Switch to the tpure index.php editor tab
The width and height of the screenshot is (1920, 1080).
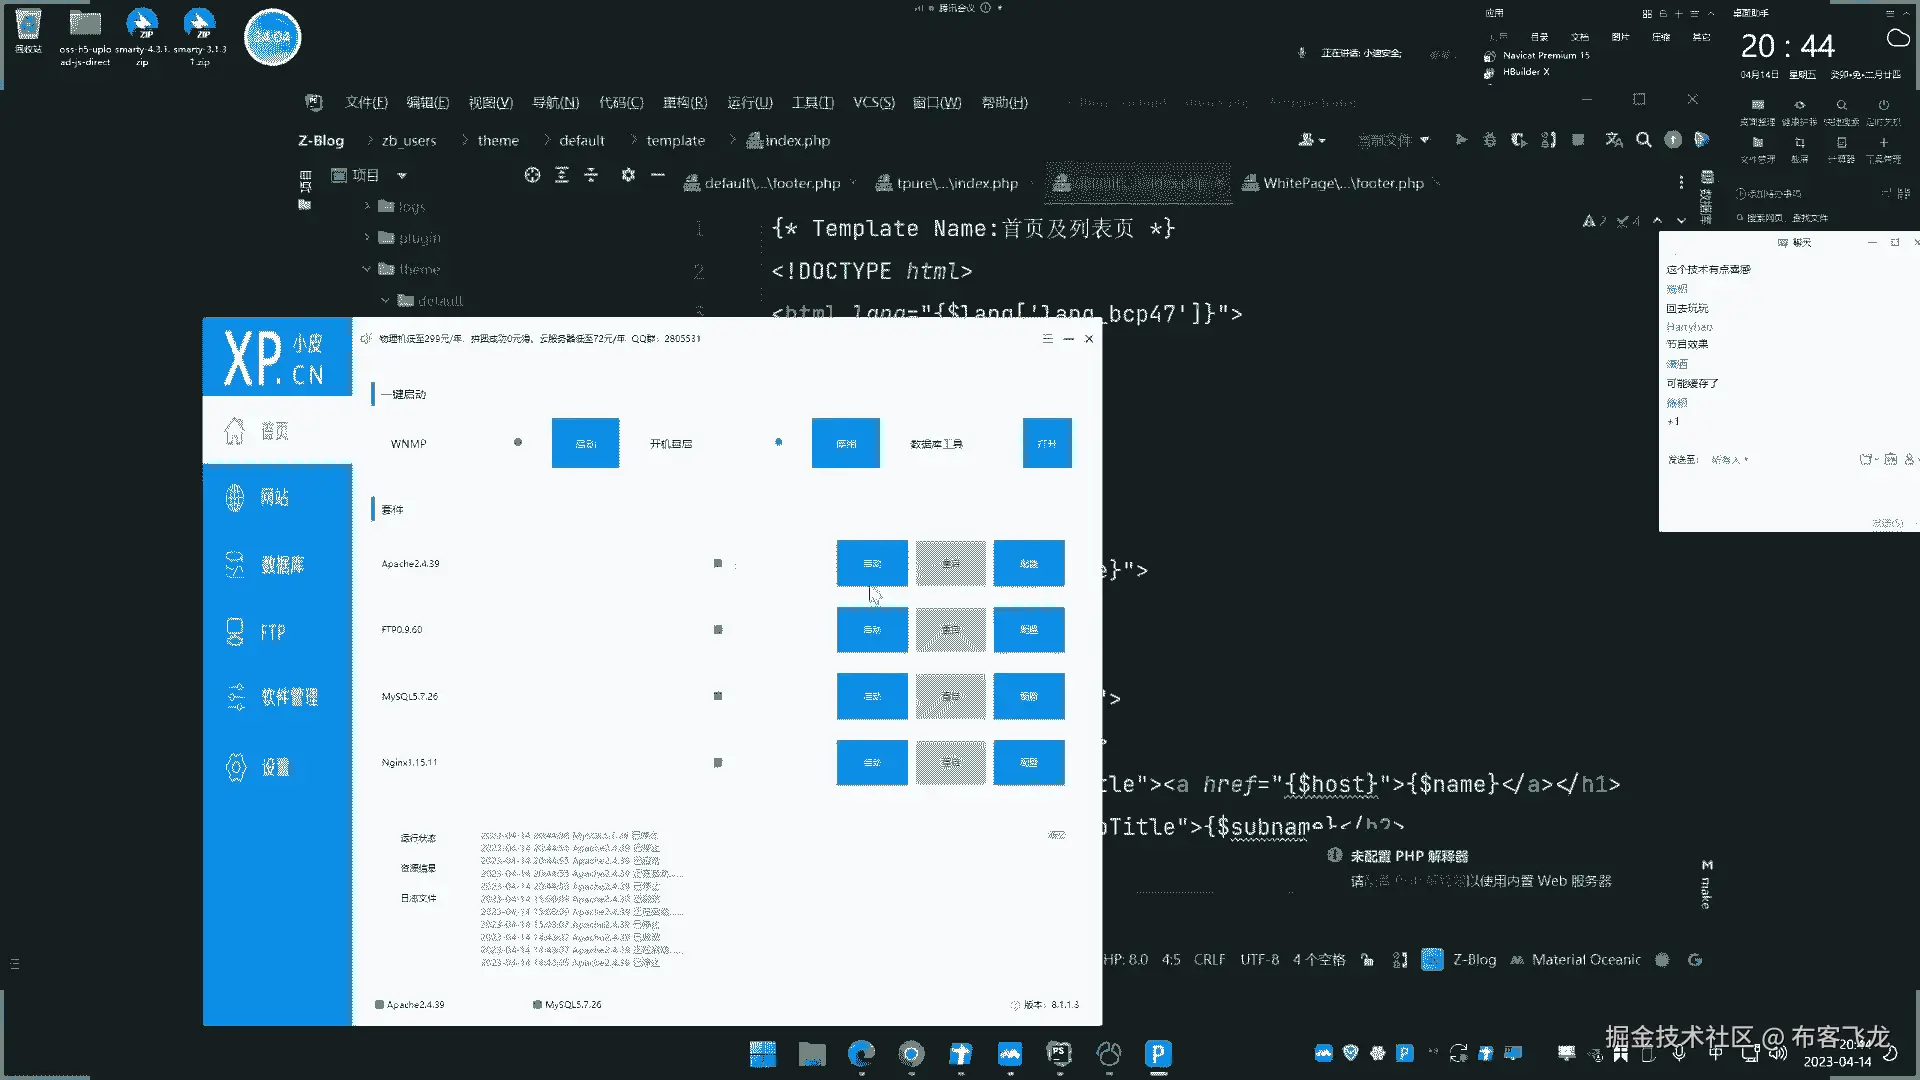click(x=956, y=183)
